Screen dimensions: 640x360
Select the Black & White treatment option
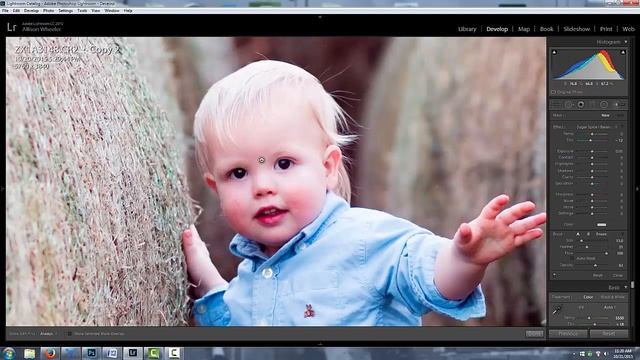point(613,297)
